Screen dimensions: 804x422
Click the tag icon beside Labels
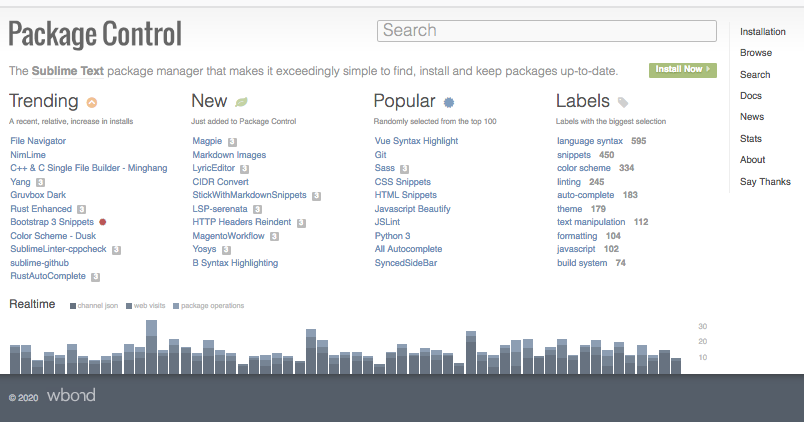point(622,103)
